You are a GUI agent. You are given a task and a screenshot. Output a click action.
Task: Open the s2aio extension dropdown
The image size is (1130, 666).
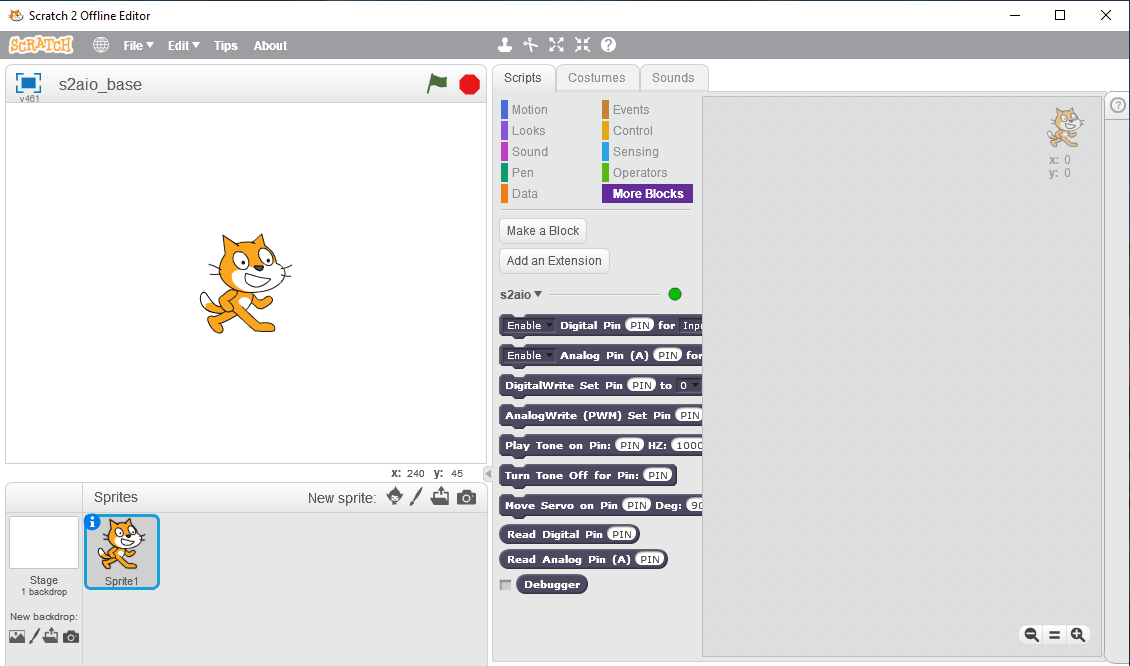click(521, 294)
